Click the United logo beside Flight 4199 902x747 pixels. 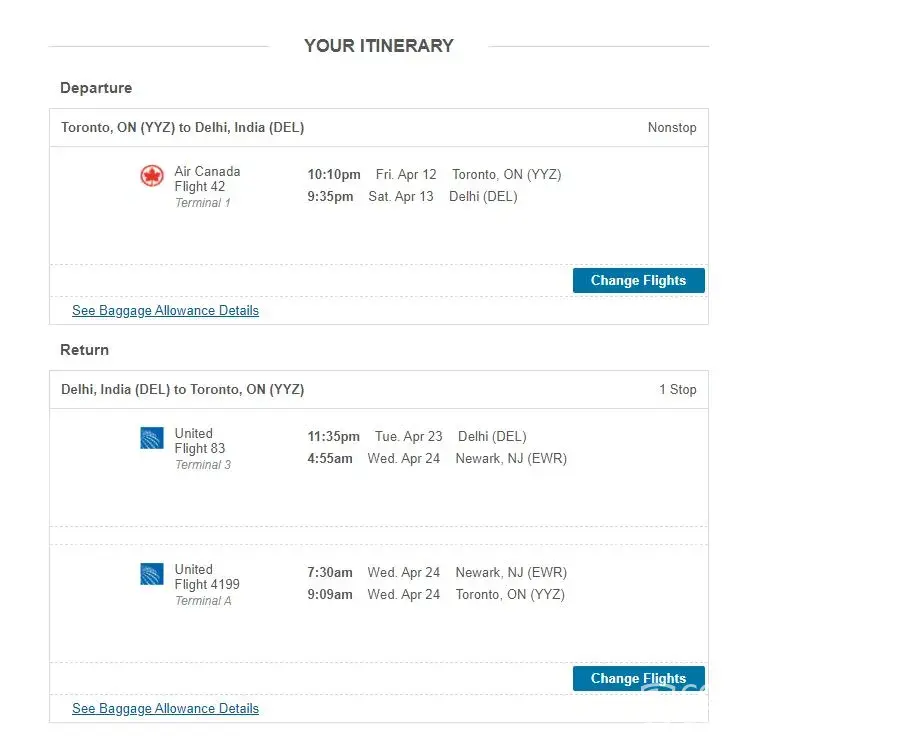coord(152,574)
